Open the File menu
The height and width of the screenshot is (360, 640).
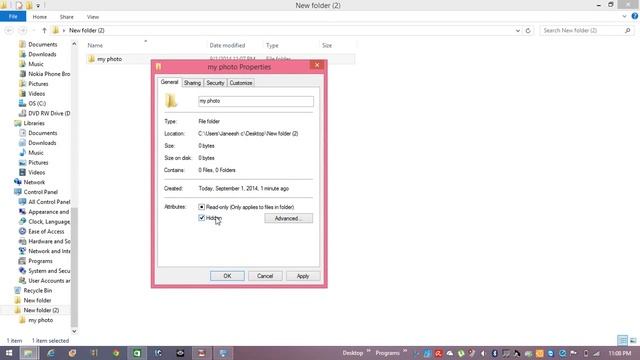coord(13,17)
